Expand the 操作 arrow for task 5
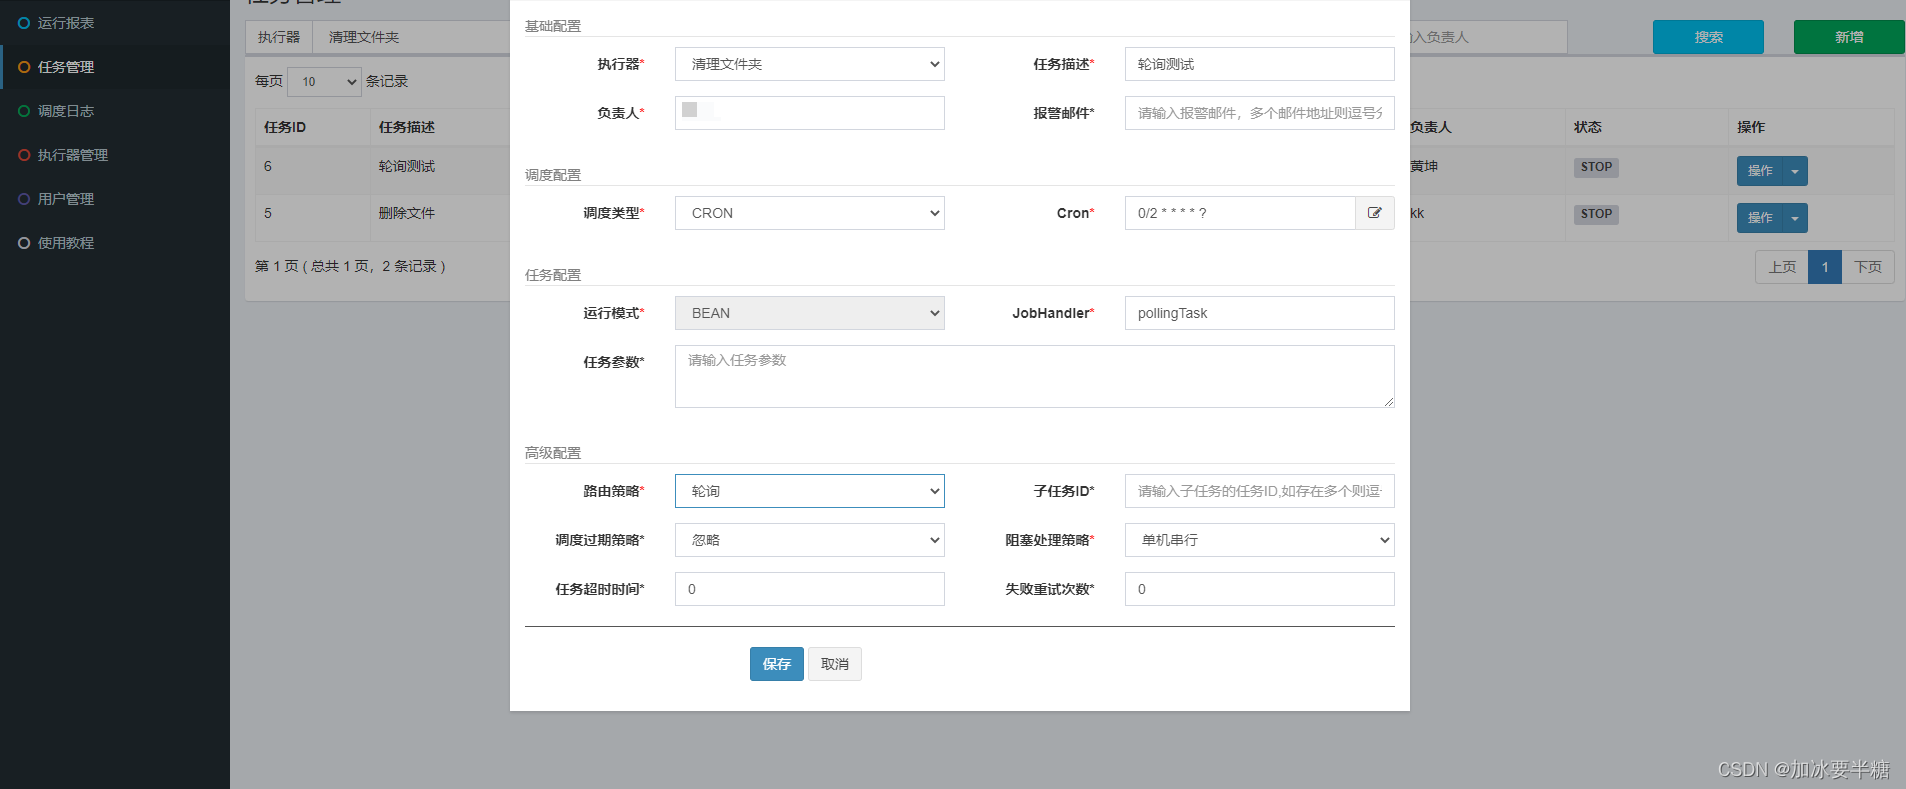This screenshot has width=1906, height=789. tap(1795, 218)
